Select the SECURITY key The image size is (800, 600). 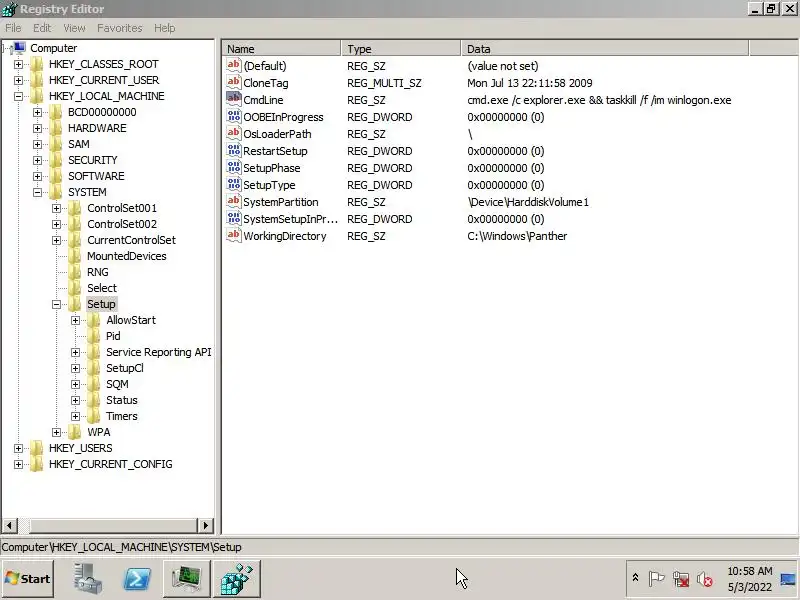coord(92,160)
